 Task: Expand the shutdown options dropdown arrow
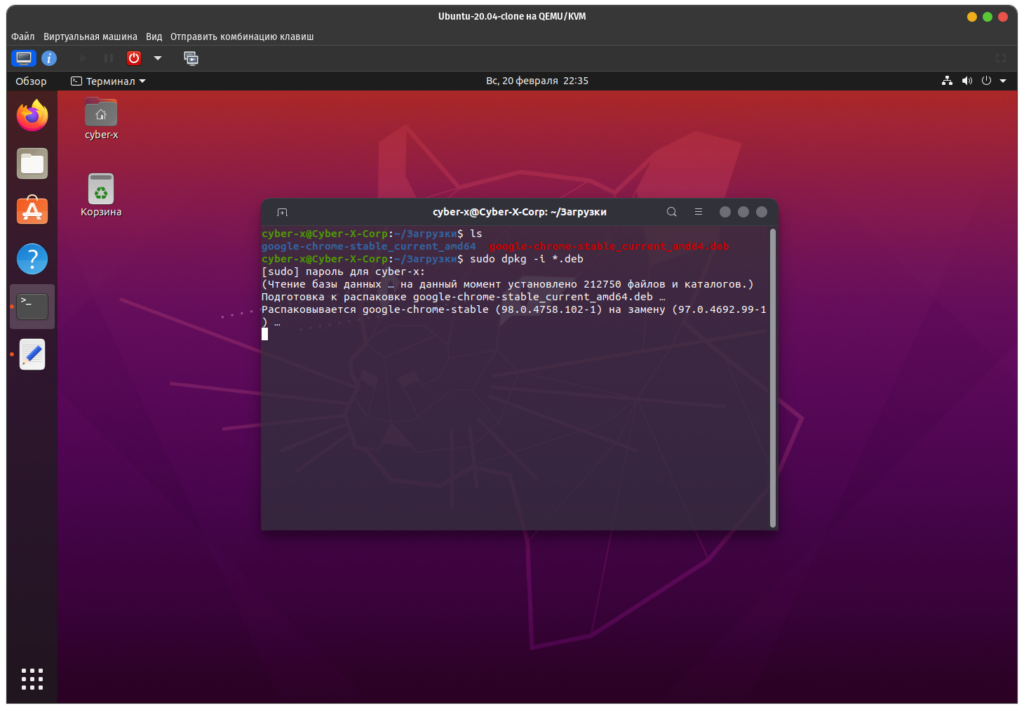157,58
